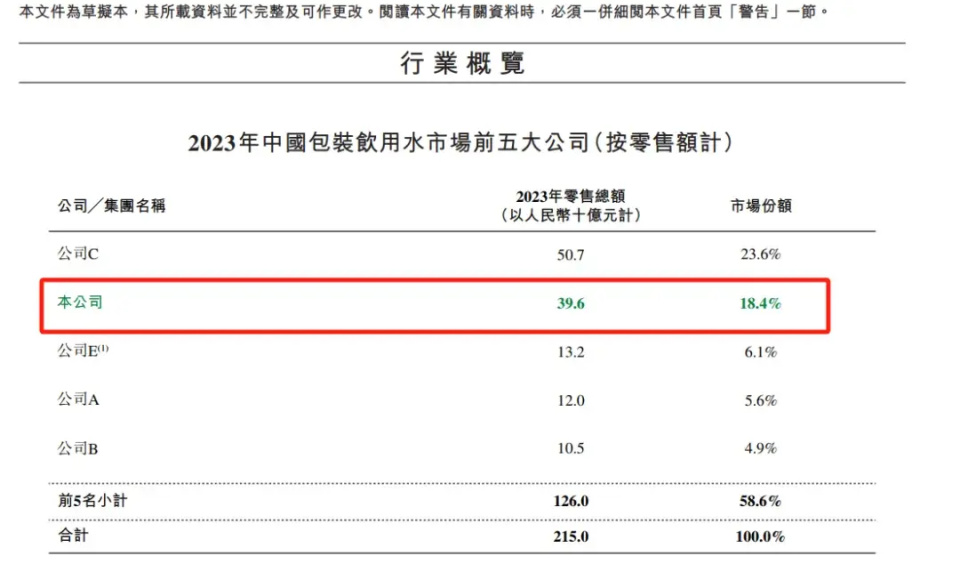
Task: Click the subtotal share 58.6%
Action: click(760, 501)
